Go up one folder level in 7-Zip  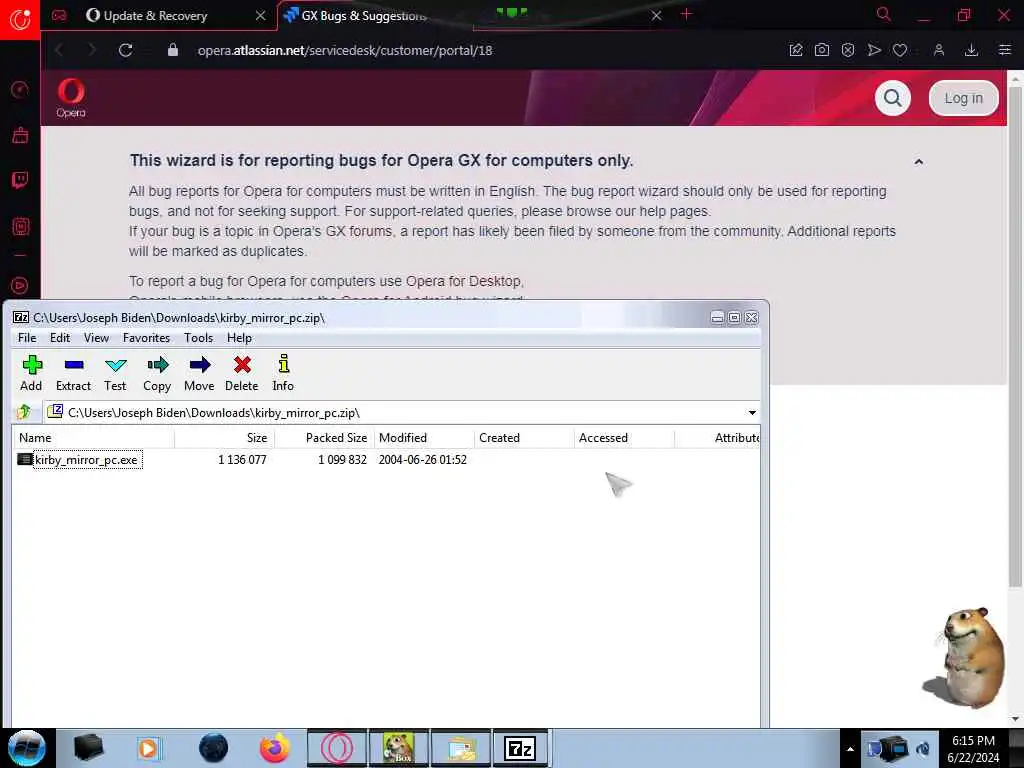(24, 412)
